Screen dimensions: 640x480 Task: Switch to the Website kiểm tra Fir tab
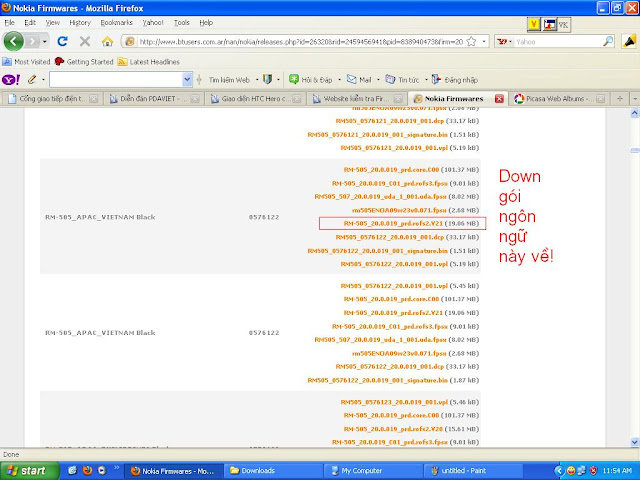(357, 99)
